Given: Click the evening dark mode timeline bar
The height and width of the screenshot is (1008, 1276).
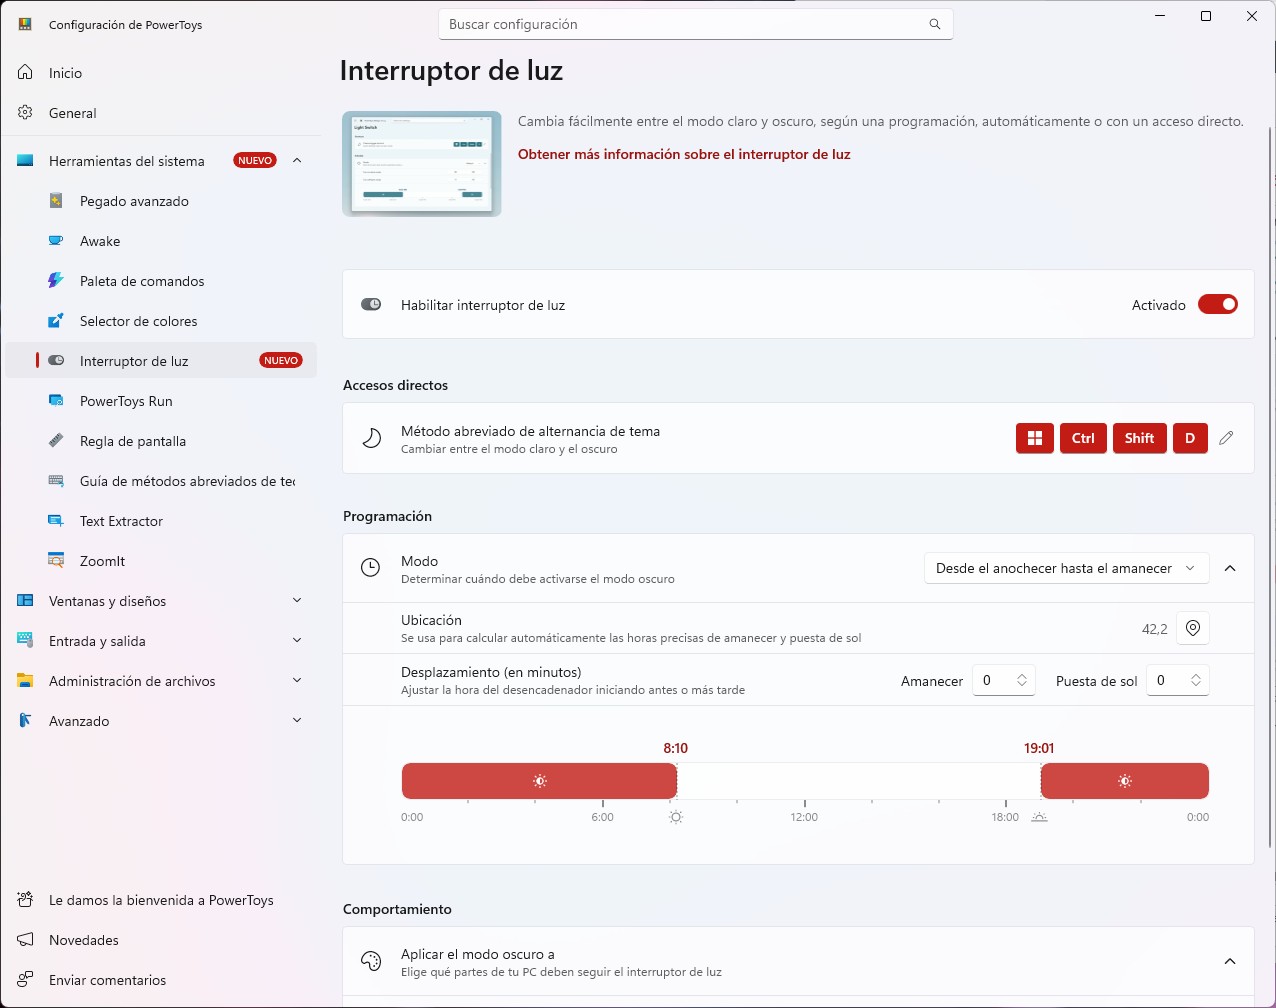Looking at the screenshot, I should (1125, 781).
